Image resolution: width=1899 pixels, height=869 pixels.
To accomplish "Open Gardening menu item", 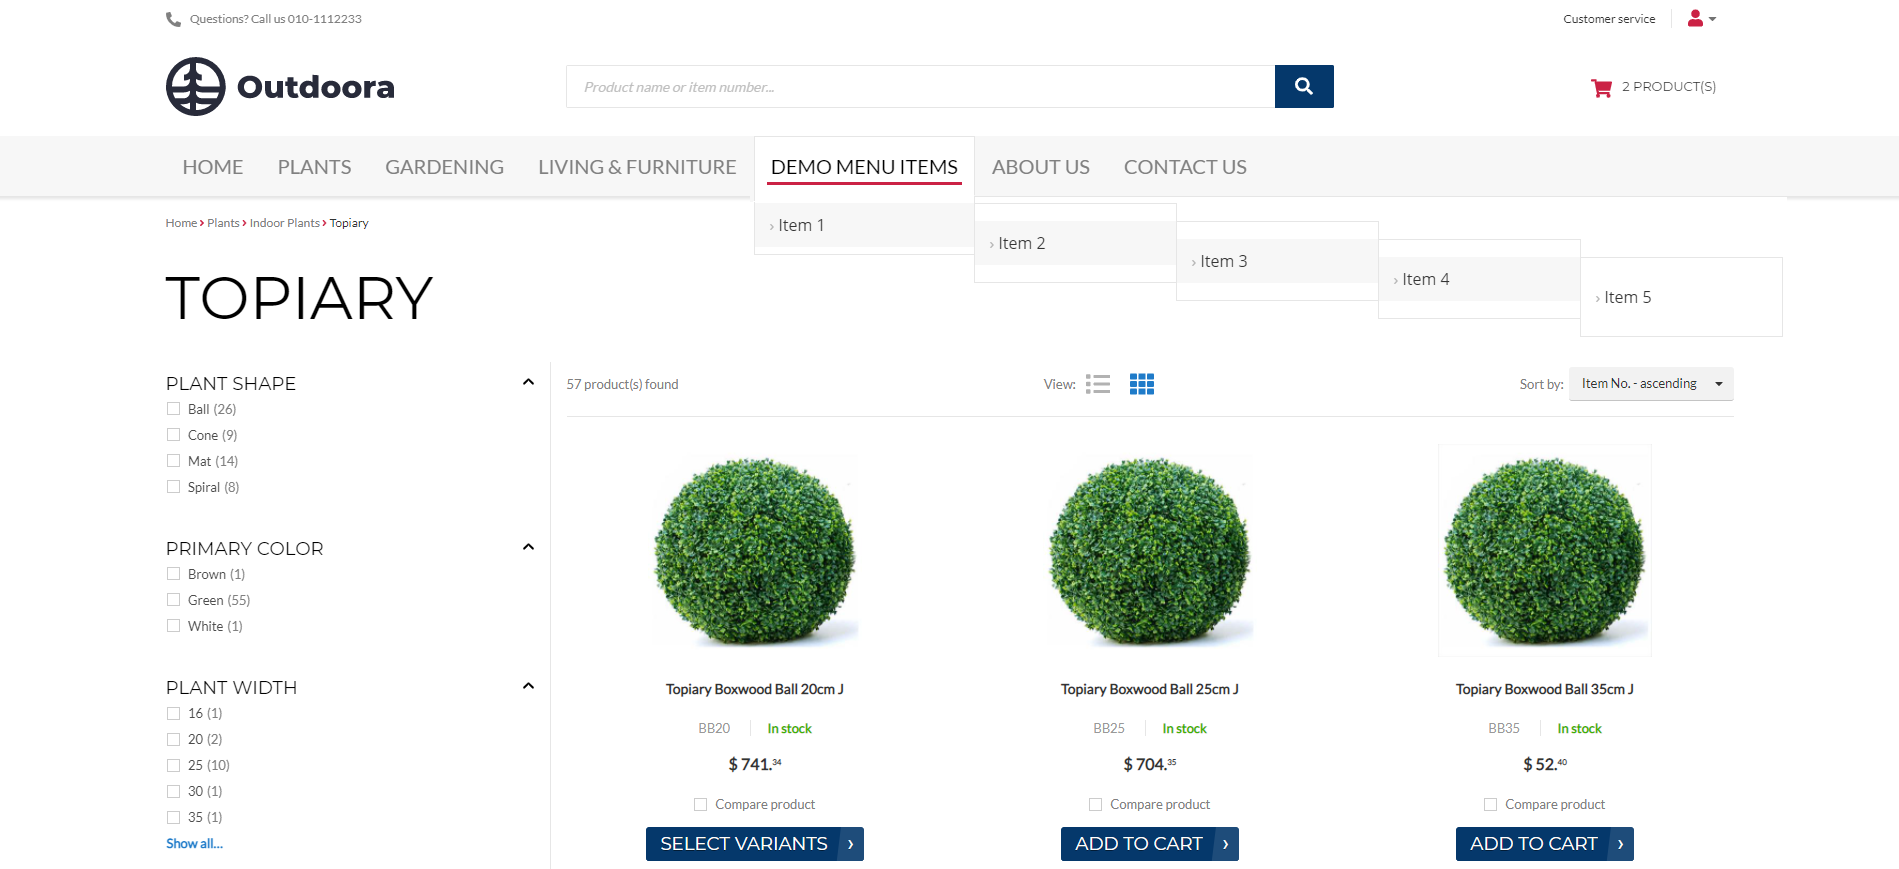I will [445, 167].
